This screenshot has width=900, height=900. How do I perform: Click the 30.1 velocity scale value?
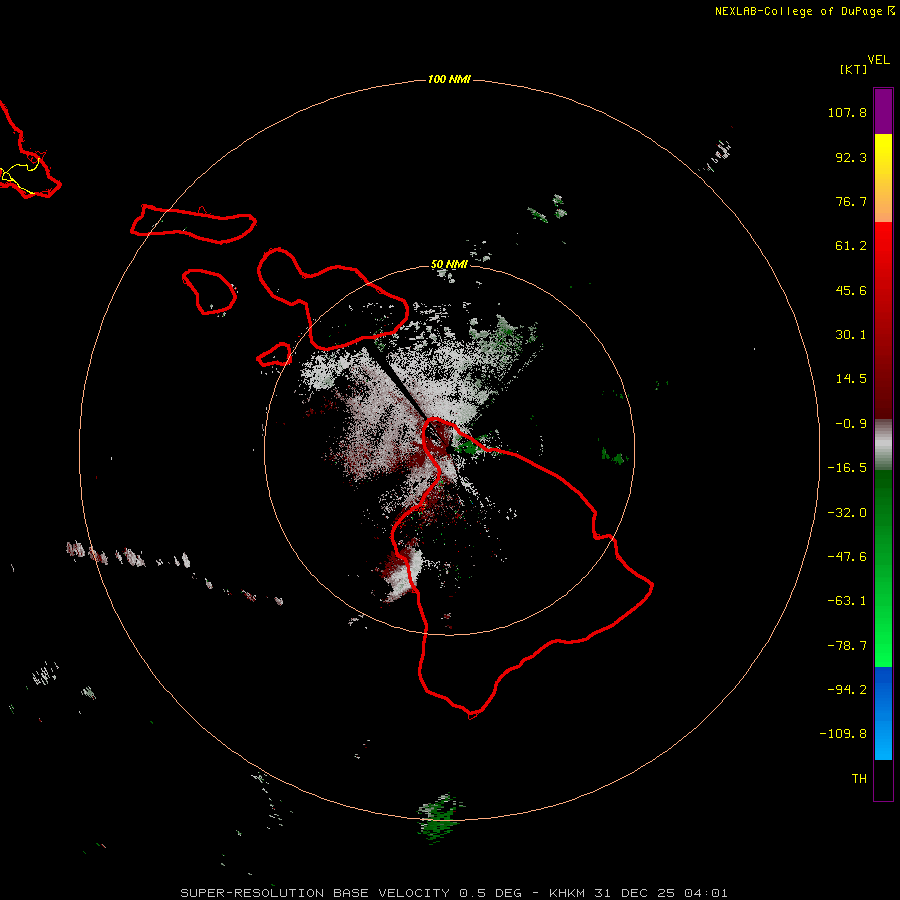(x=851, y=335)
